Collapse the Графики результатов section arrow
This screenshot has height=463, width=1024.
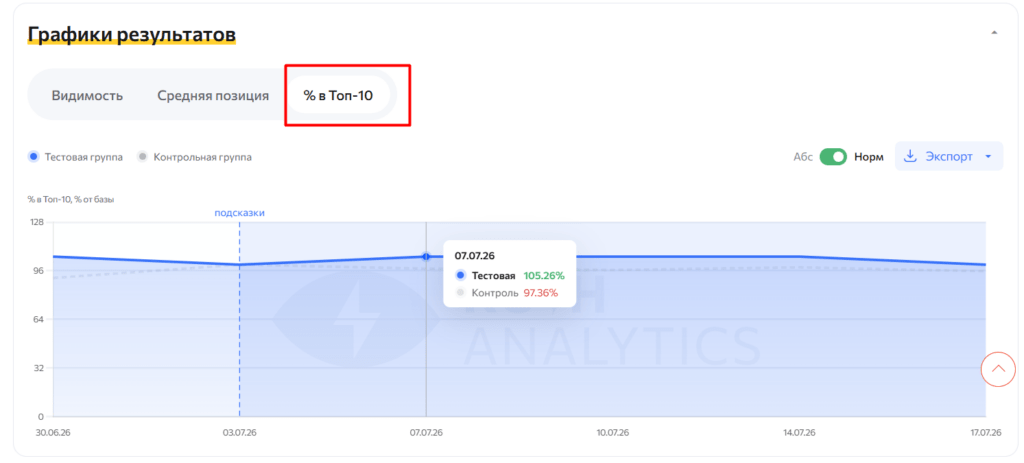[x=994, y=32]
